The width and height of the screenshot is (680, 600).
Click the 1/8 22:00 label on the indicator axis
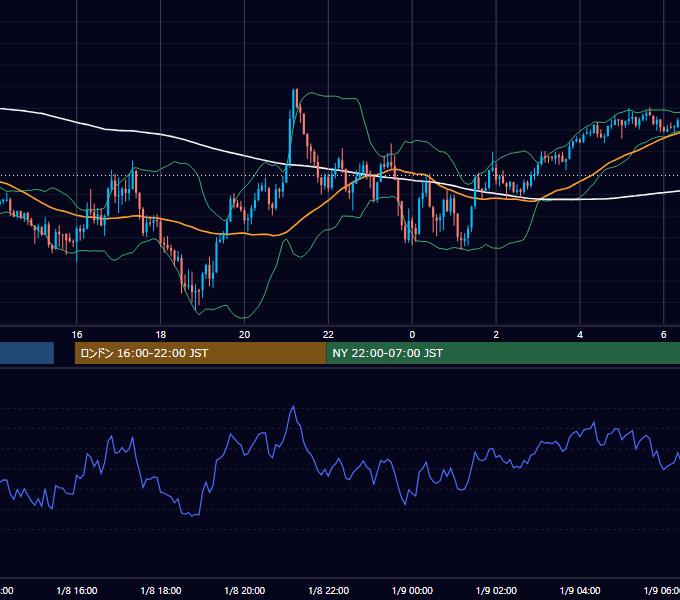click(x=328, y=591)
